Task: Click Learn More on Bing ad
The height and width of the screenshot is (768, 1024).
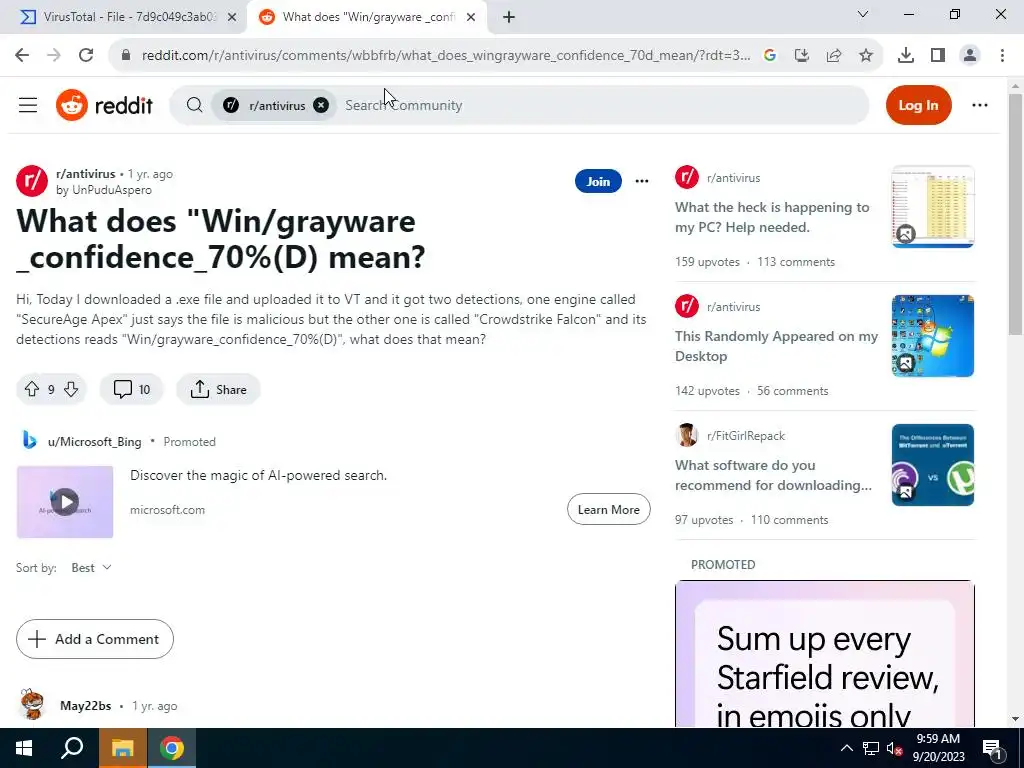Action: point(609,509)
